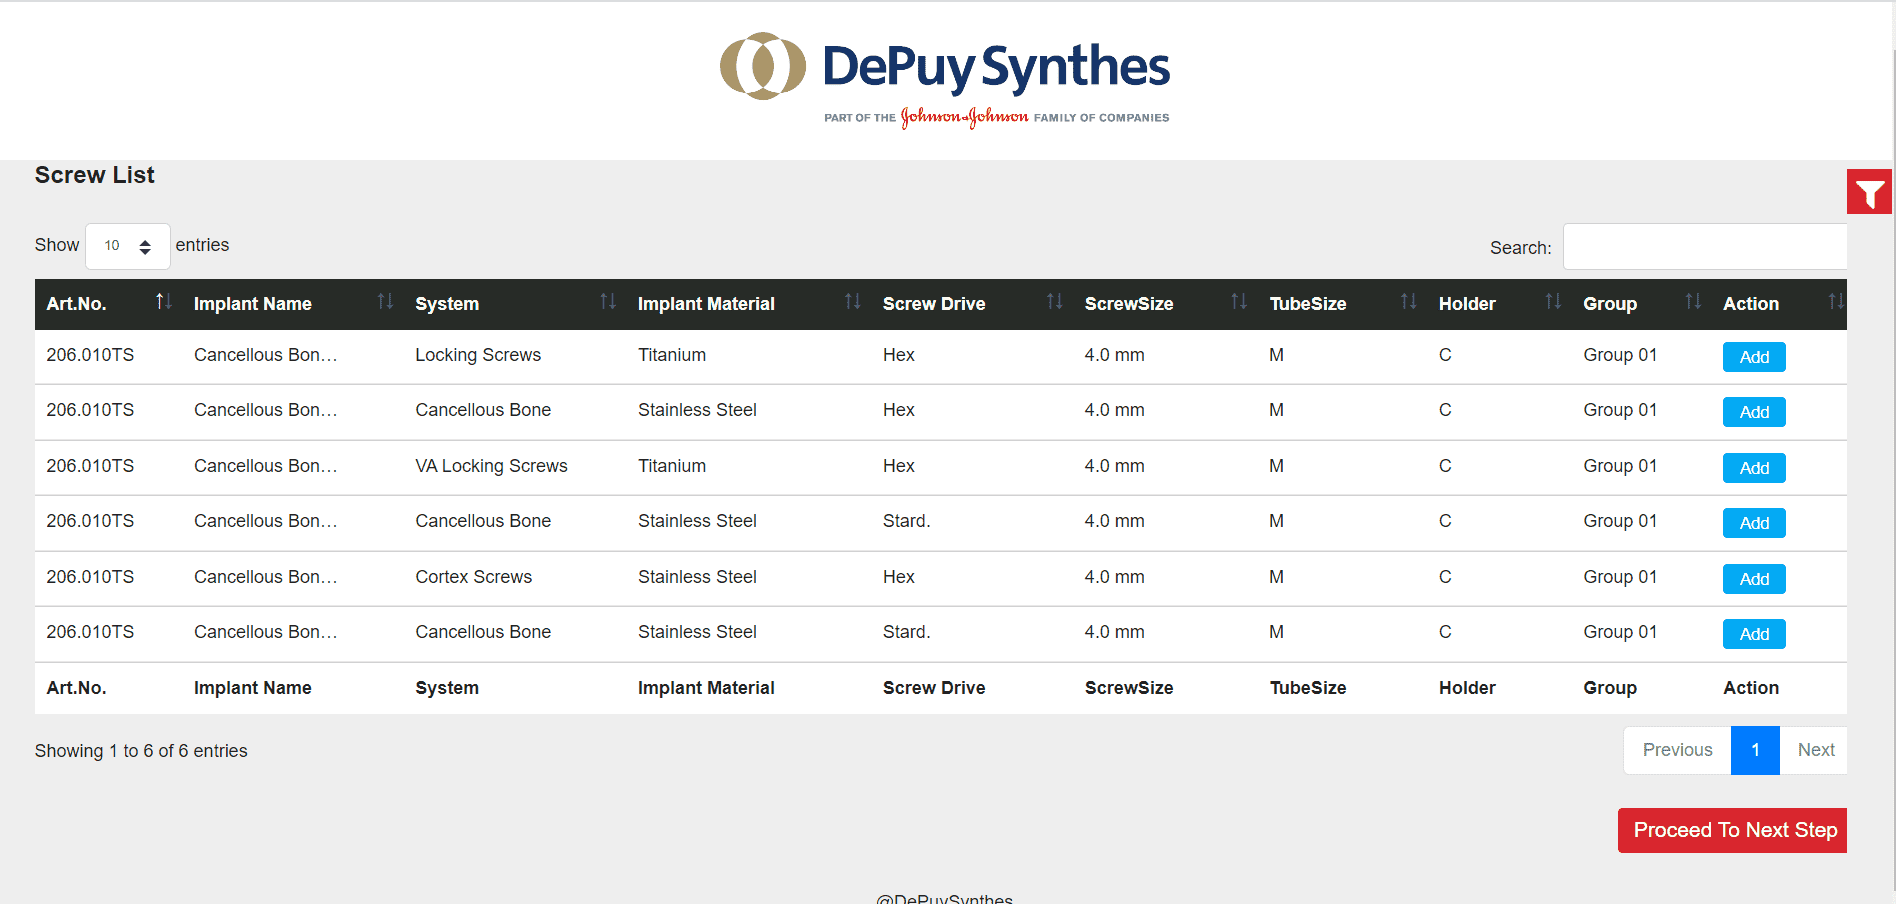Viewport: 1896px width, 904px height.
Task: Click the 'Screw List' heading
Action: click(95, 175)
